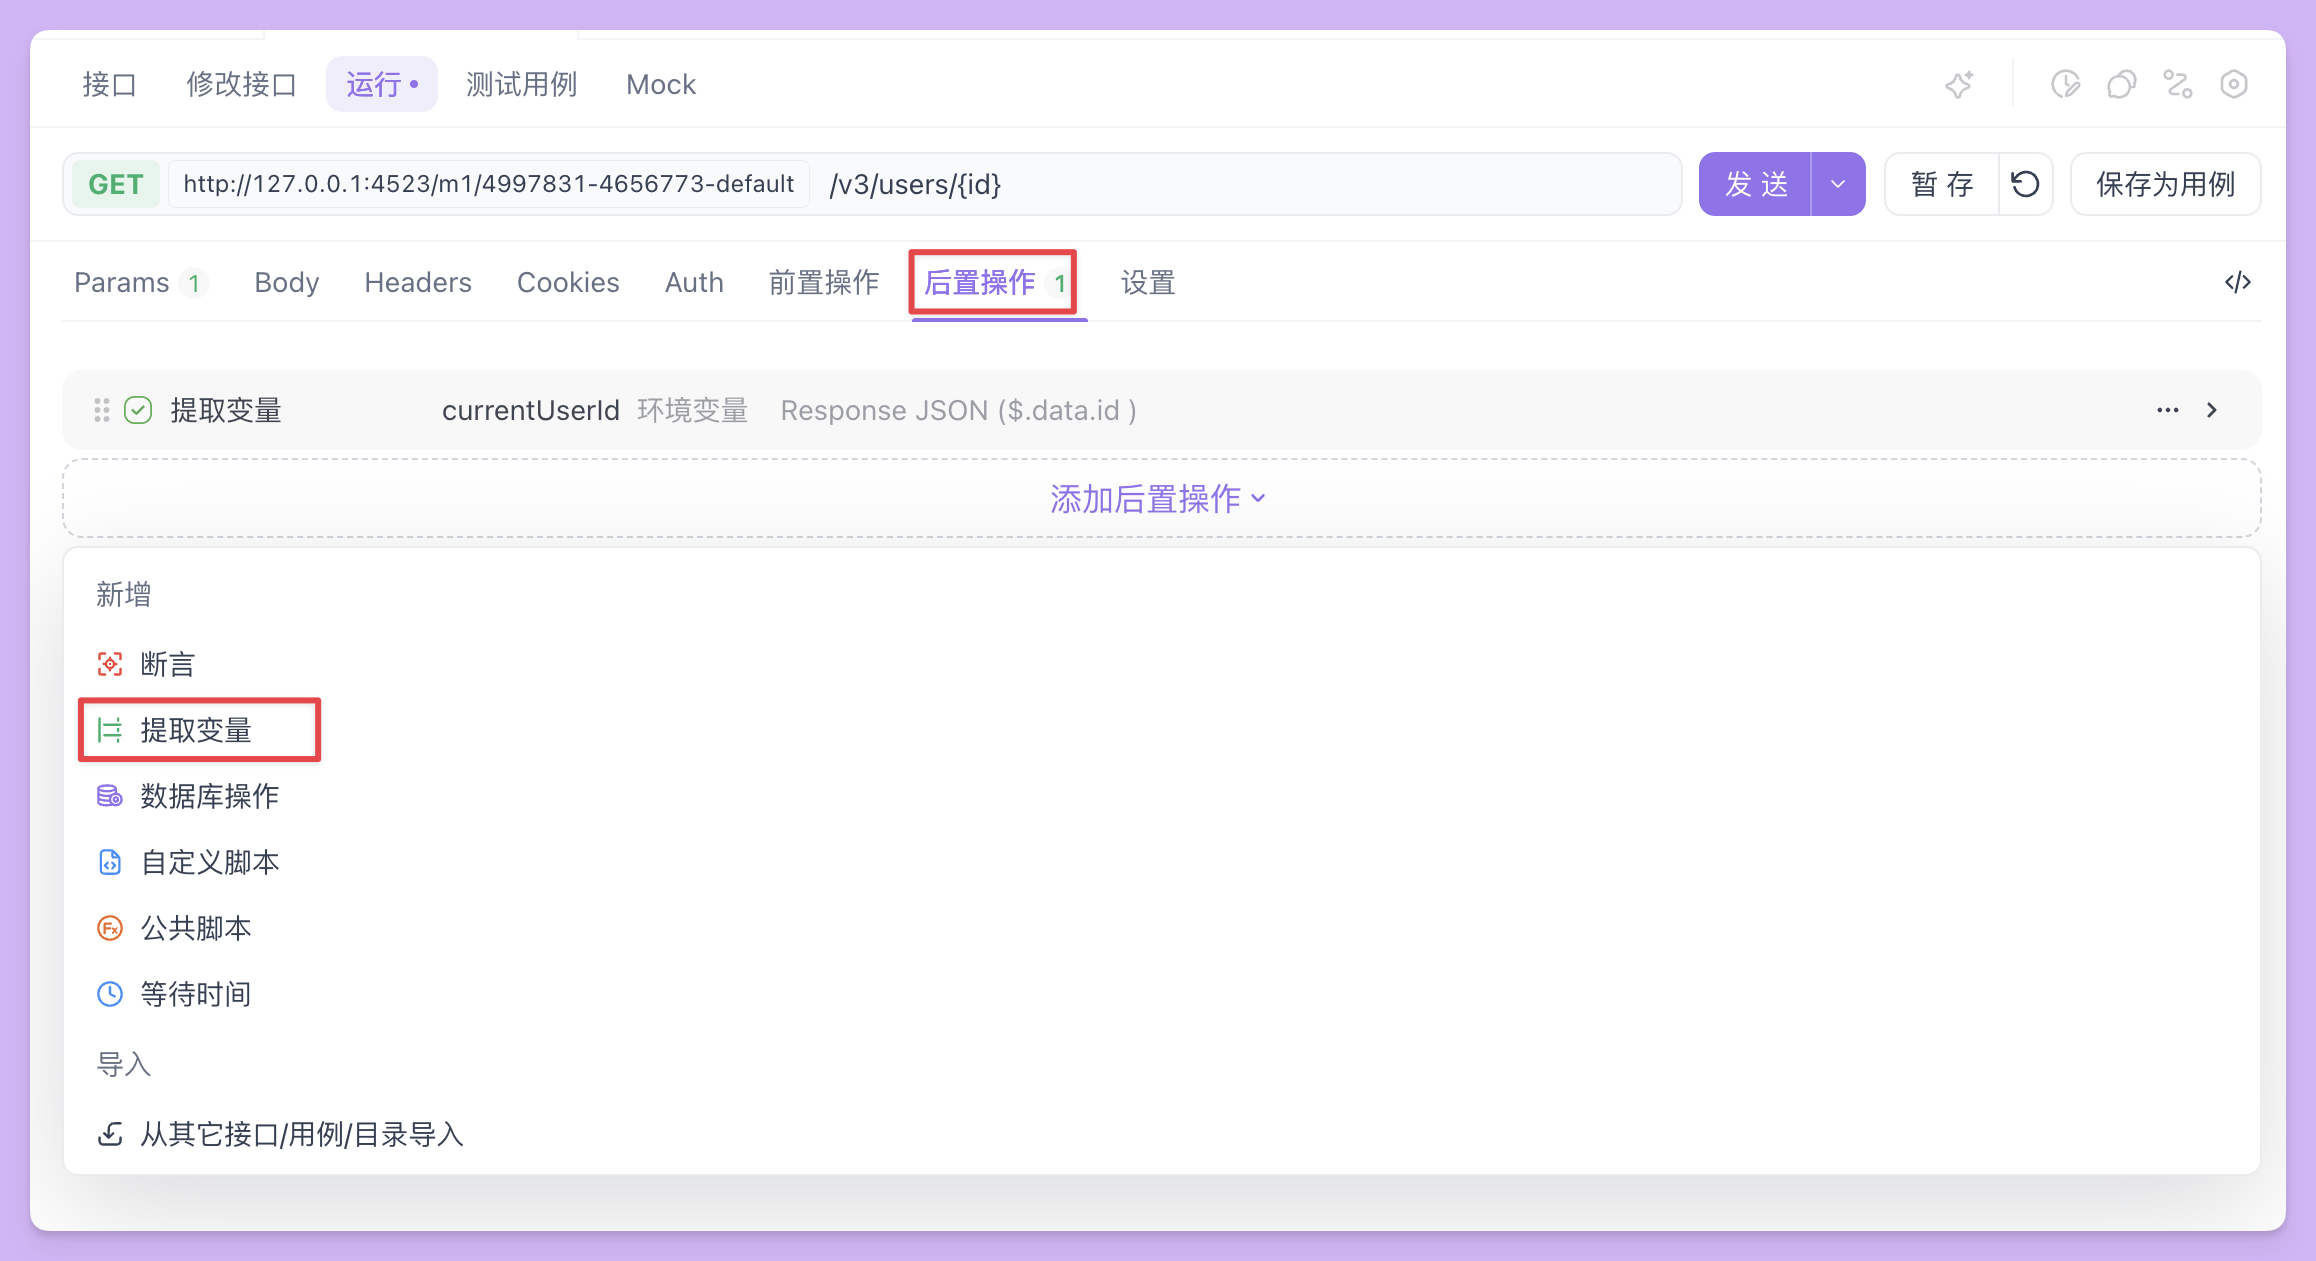Click the currentUserId variable name
The width and height of the screenshot is (2316, 1261).
[531, 410]
